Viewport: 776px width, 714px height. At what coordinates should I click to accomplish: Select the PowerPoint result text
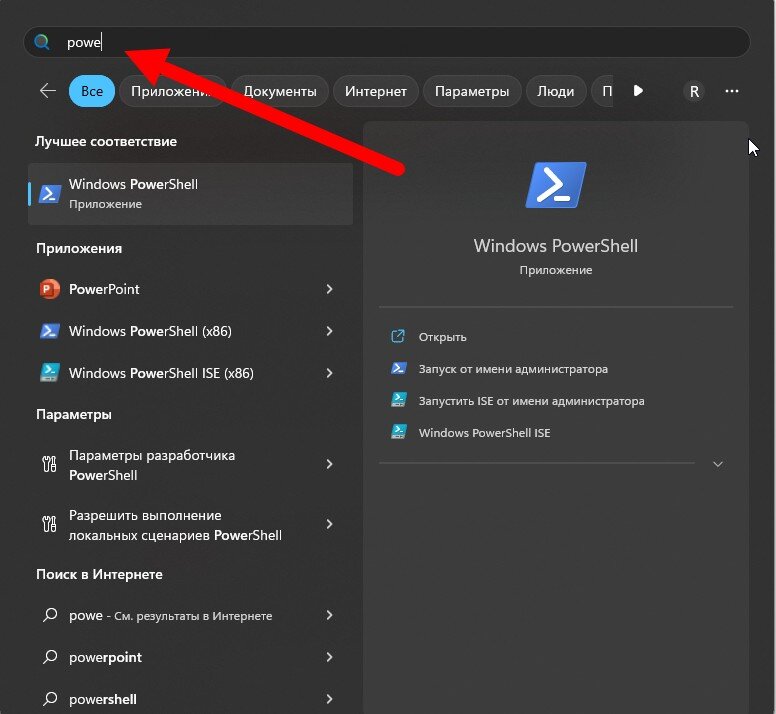(104, 289)
